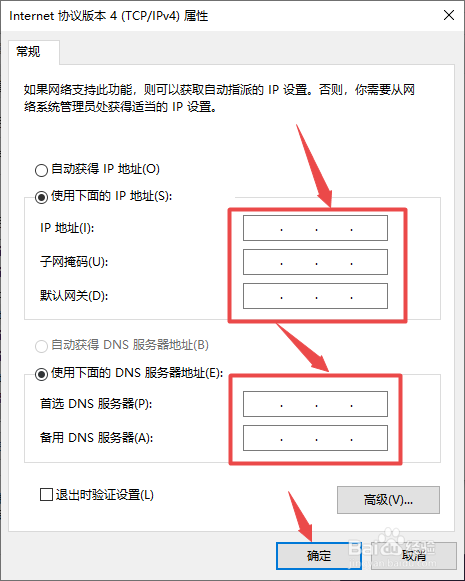This screenshot has height=581, width=465.
Task: Click first octet of 首选 DNS field
Action: tap(262, 404)
